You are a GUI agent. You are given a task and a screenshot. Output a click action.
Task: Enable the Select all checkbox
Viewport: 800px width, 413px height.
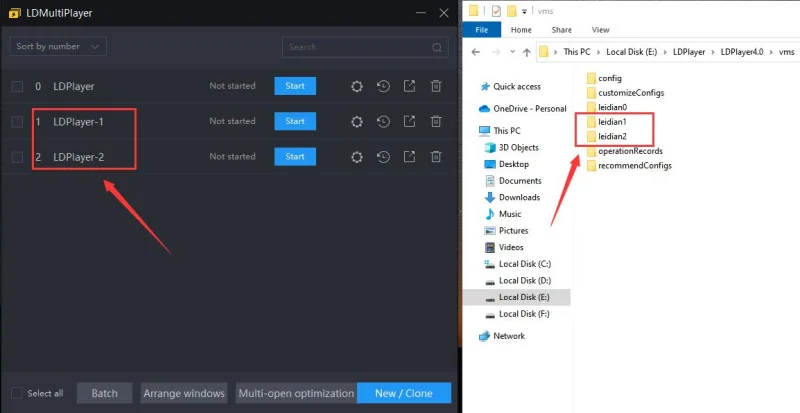pos(17,393)
